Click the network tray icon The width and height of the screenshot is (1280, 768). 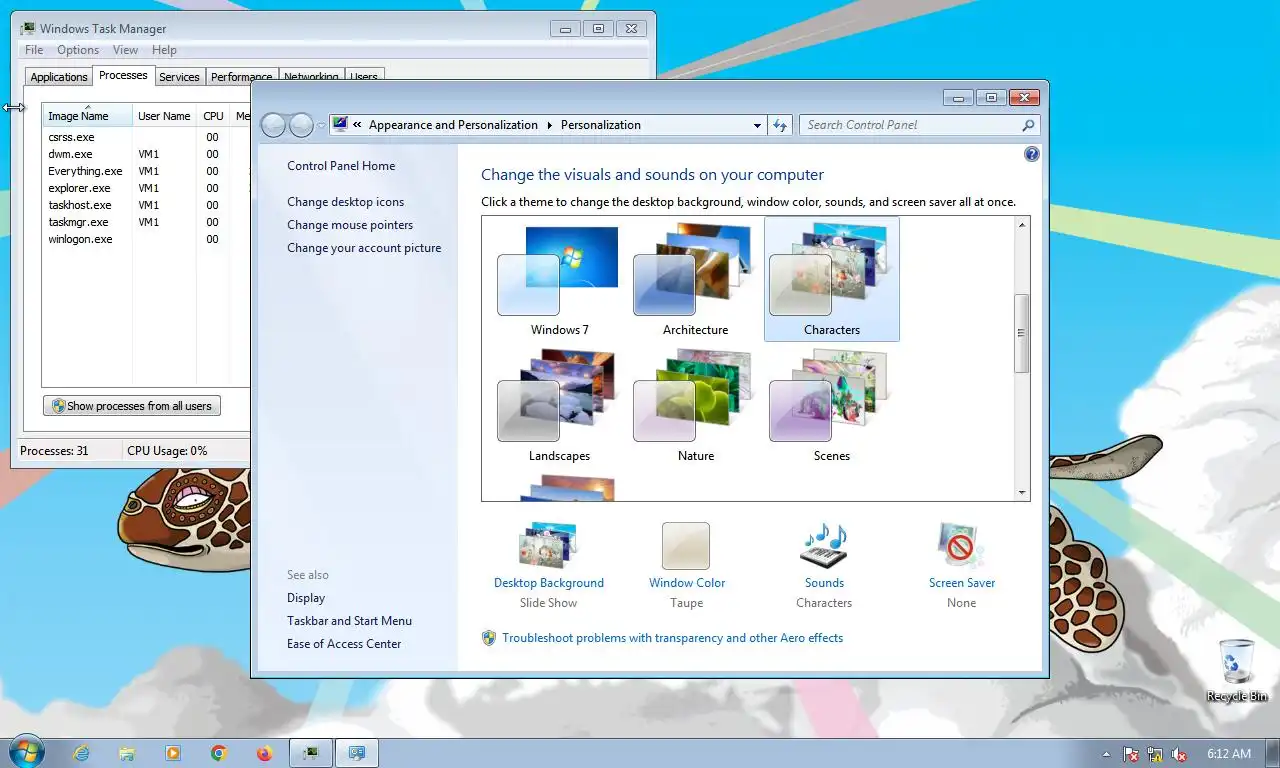[1155, 754]
